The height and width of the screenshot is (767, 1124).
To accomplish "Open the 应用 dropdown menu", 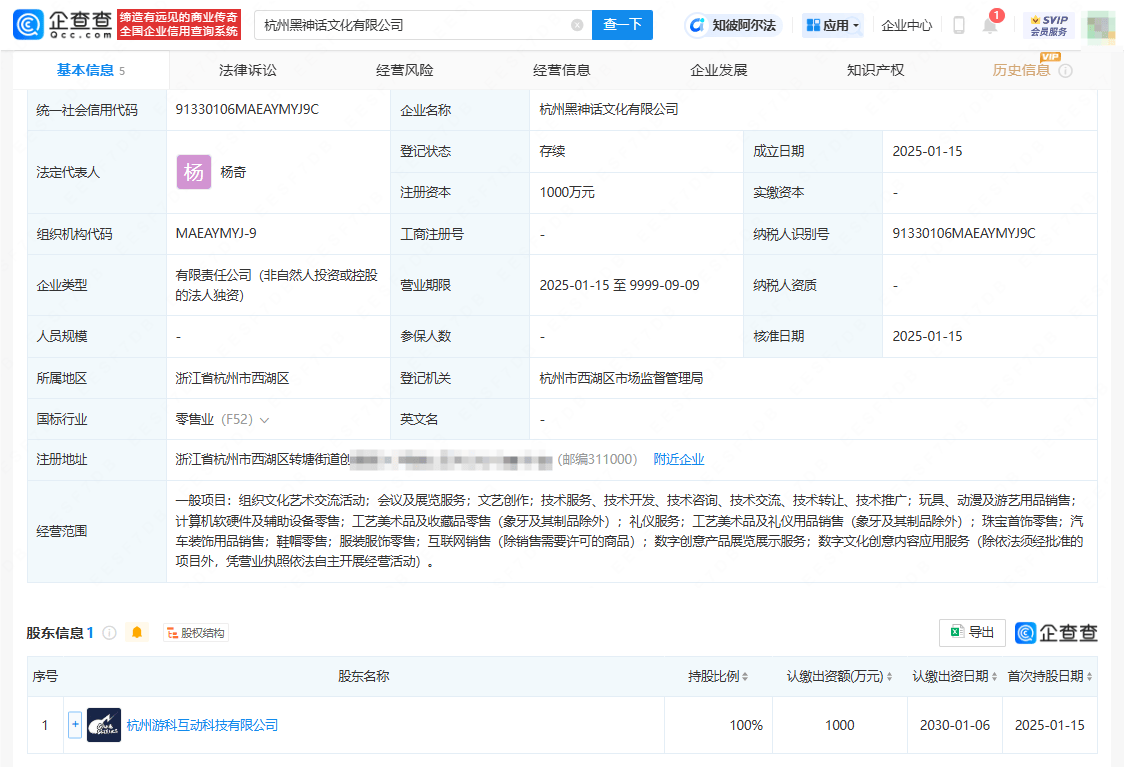I will (x=832, y=26).
